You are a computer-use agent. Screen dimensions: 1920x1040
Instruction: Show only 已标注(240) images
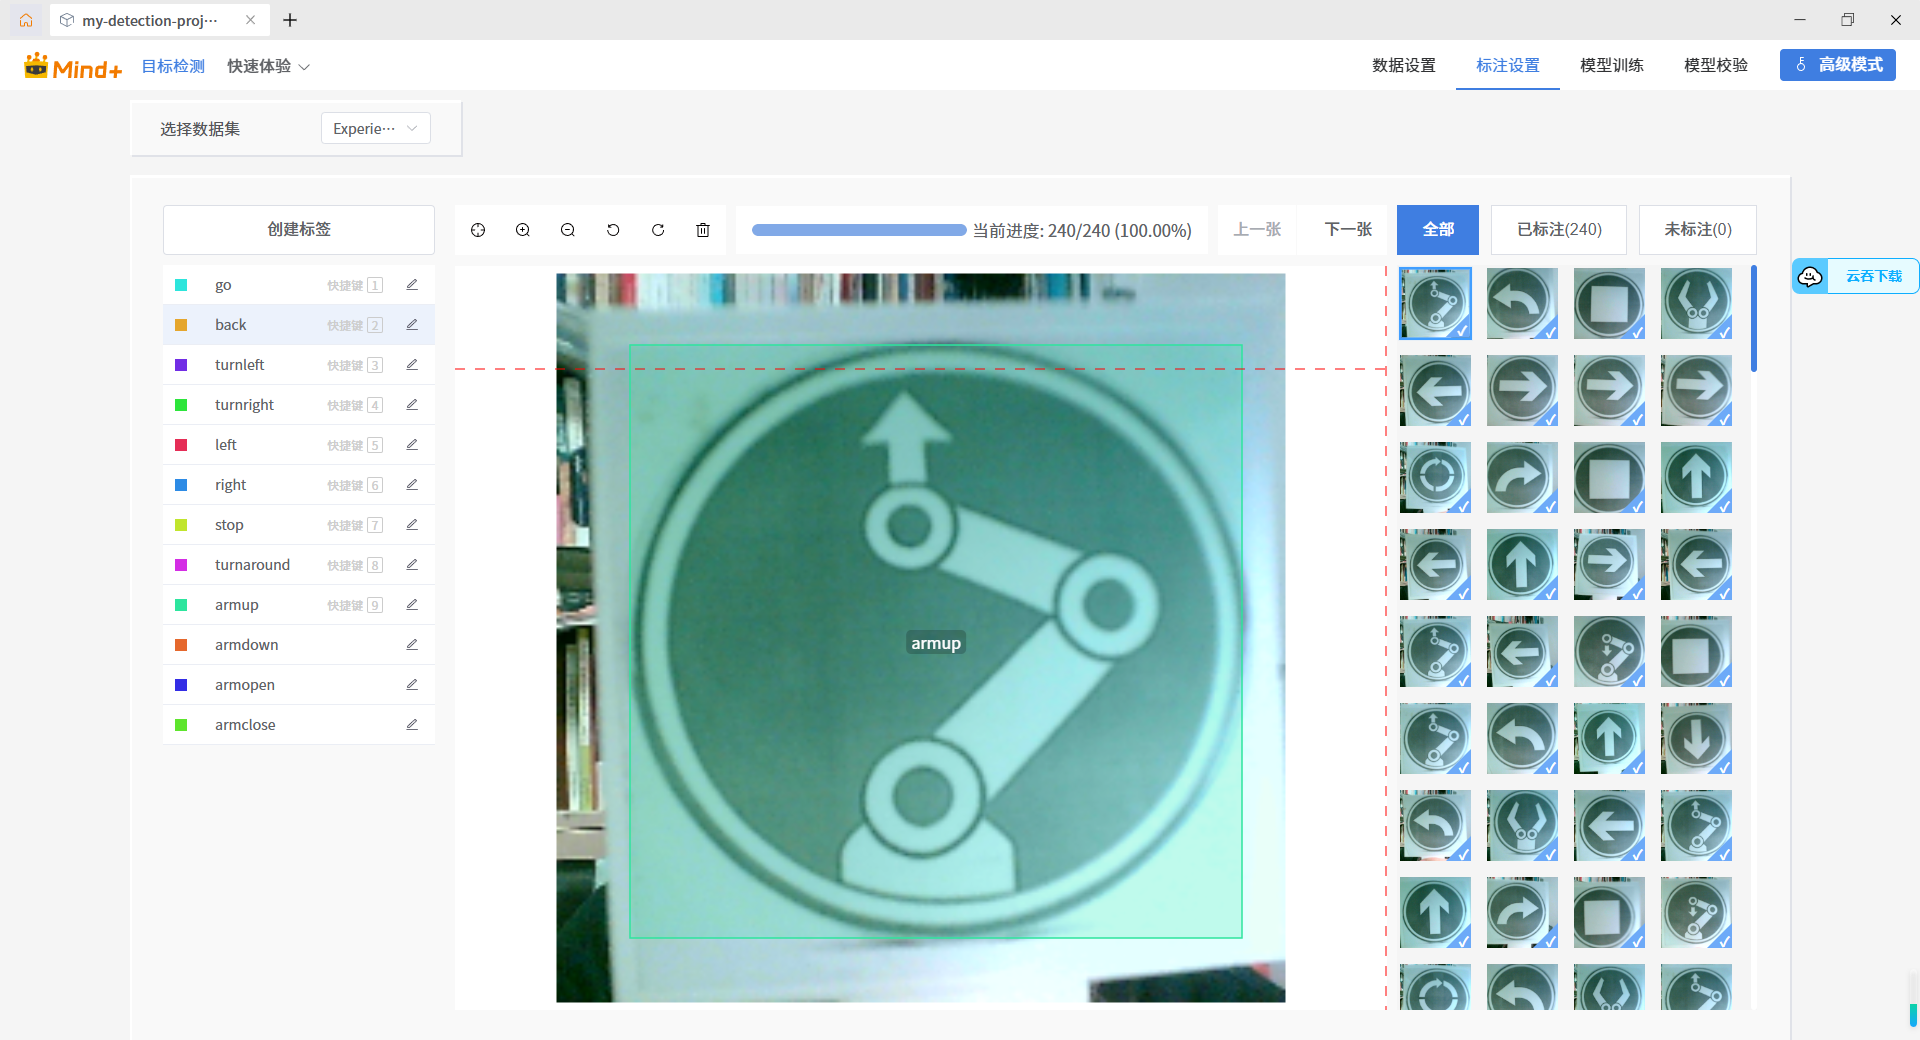[x=1558, y=230]
